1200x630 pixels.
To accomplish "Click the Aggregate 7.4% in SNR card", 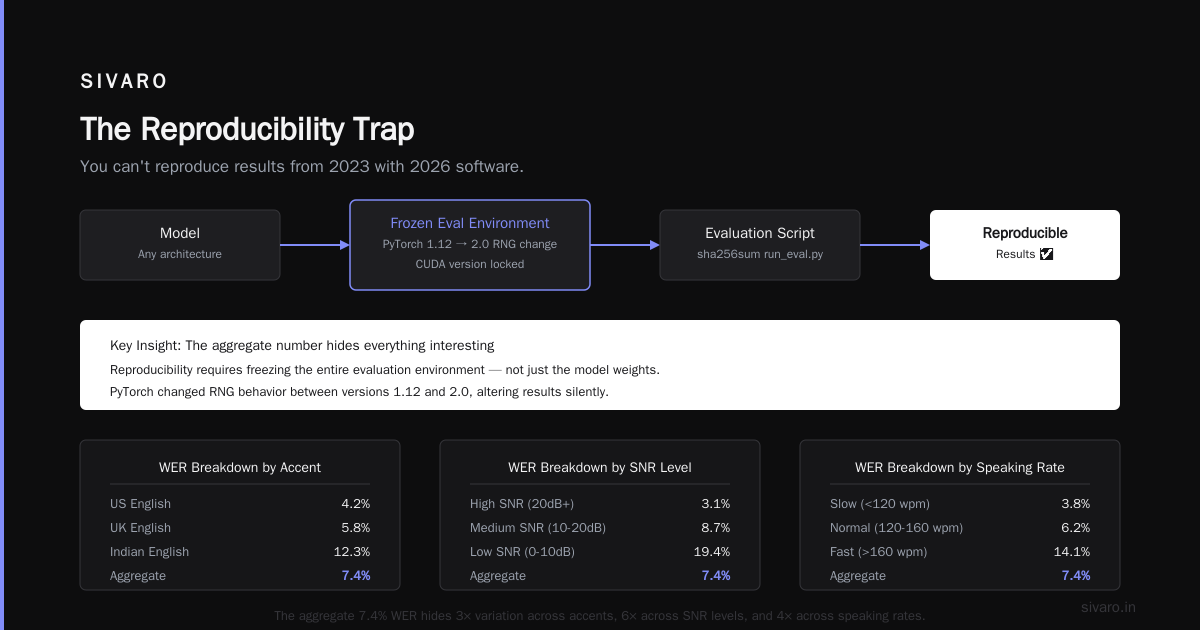I will (716, 576).
